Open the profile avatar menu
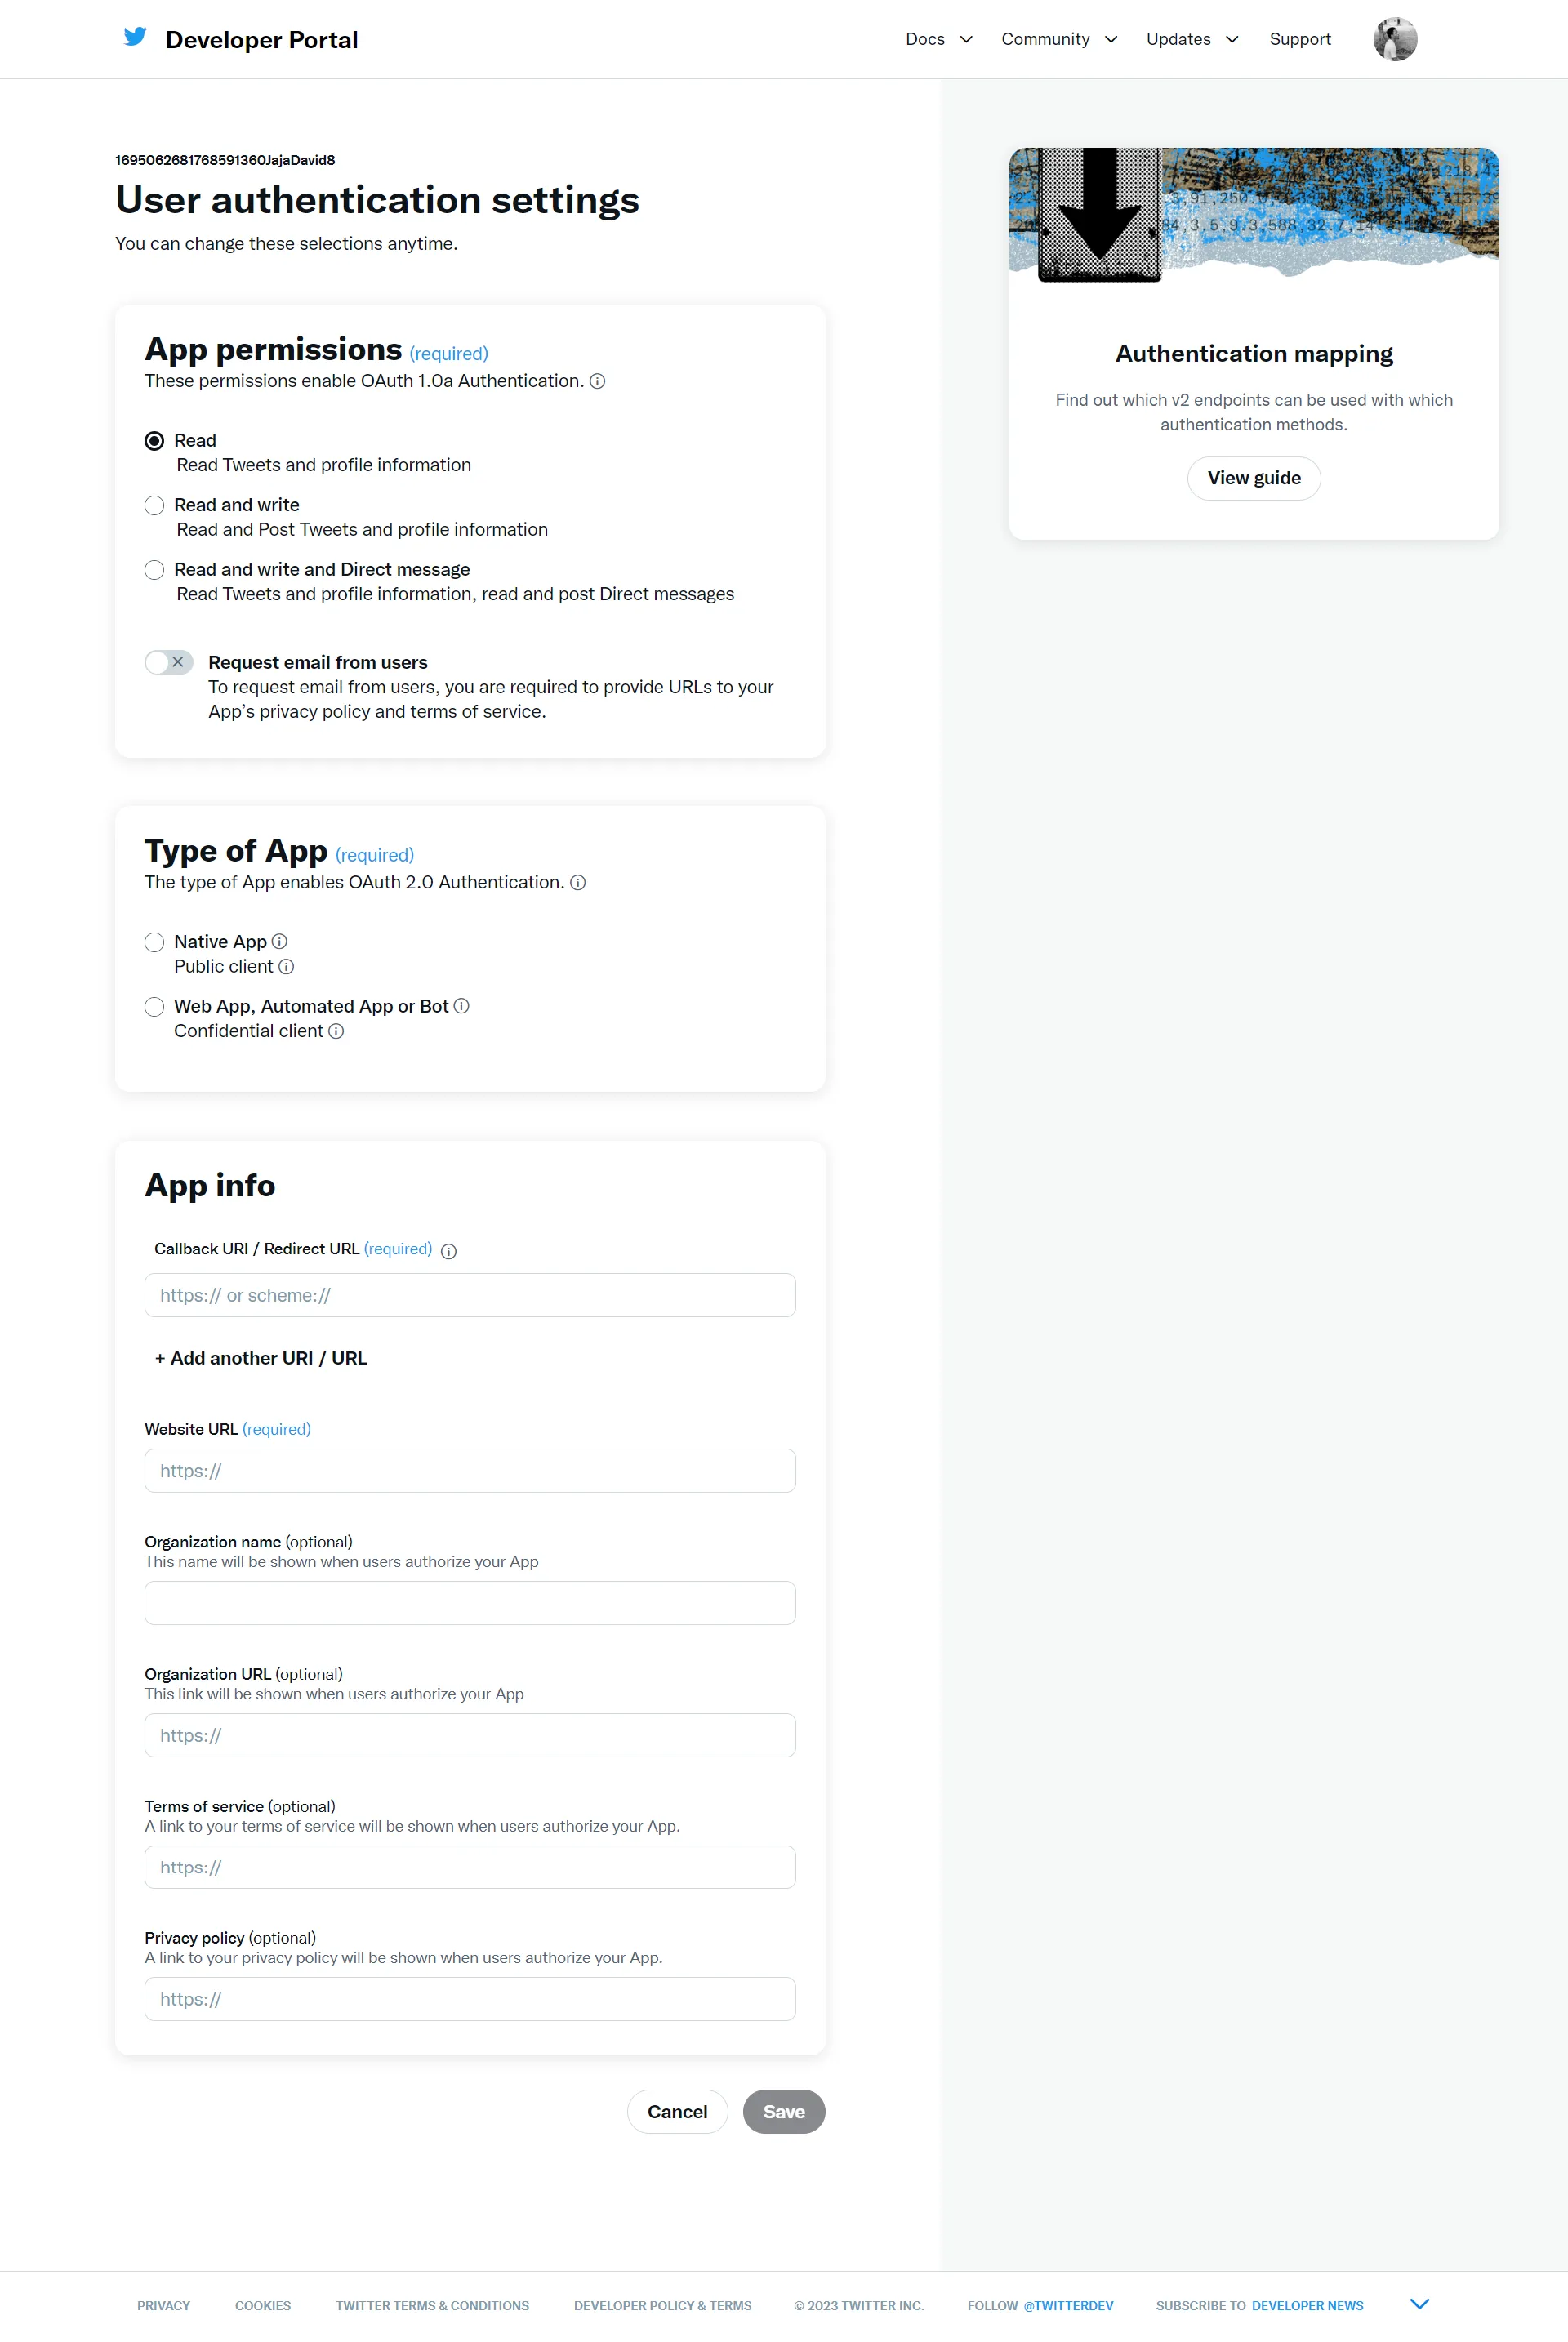The height and width of the screenshot is (2342, 1568). click(1395, 39)
